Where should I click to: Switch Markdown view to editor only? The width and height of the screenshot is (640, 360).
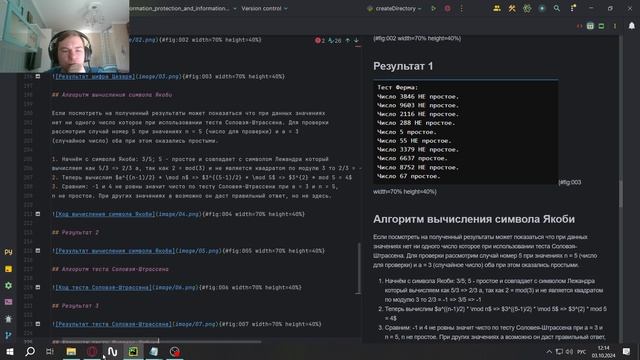point(579,26)
